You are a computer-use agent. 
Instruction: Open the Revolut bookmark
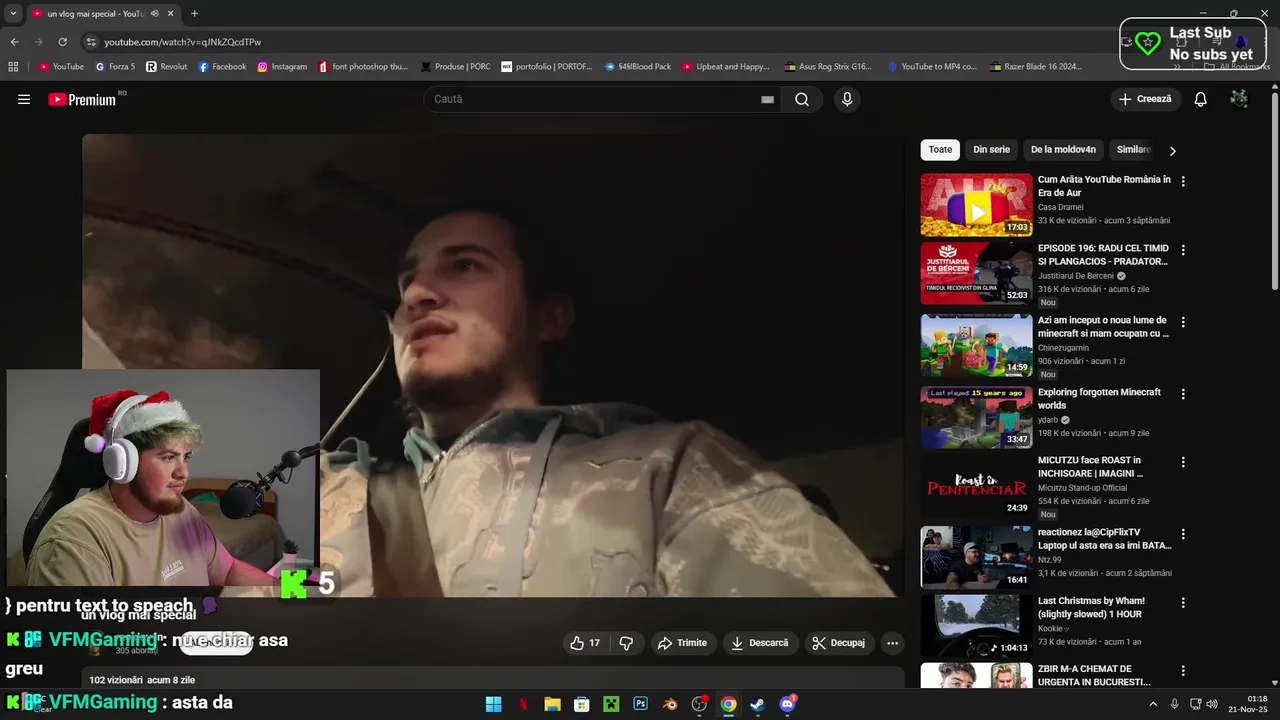point(167,66)
